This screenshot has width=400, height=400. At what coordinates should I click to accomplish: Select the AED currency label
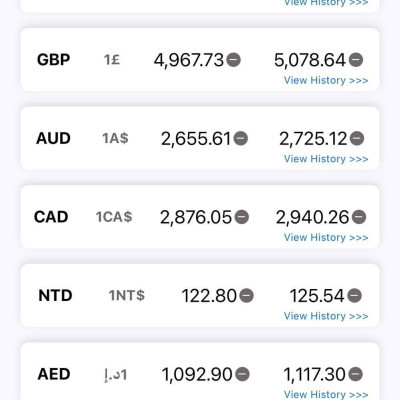pos(54,374)
